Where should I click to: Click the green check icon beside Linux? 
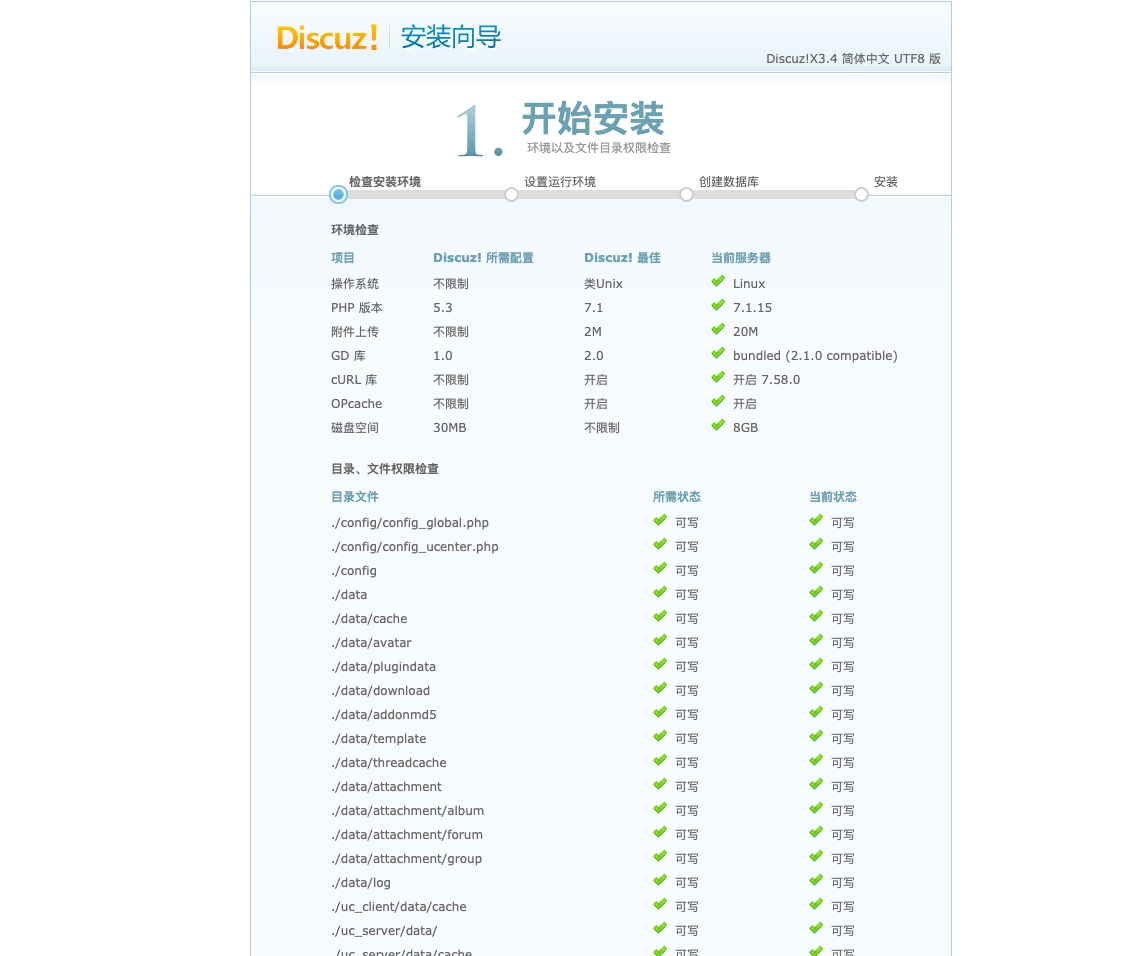[x=718, y=281]
